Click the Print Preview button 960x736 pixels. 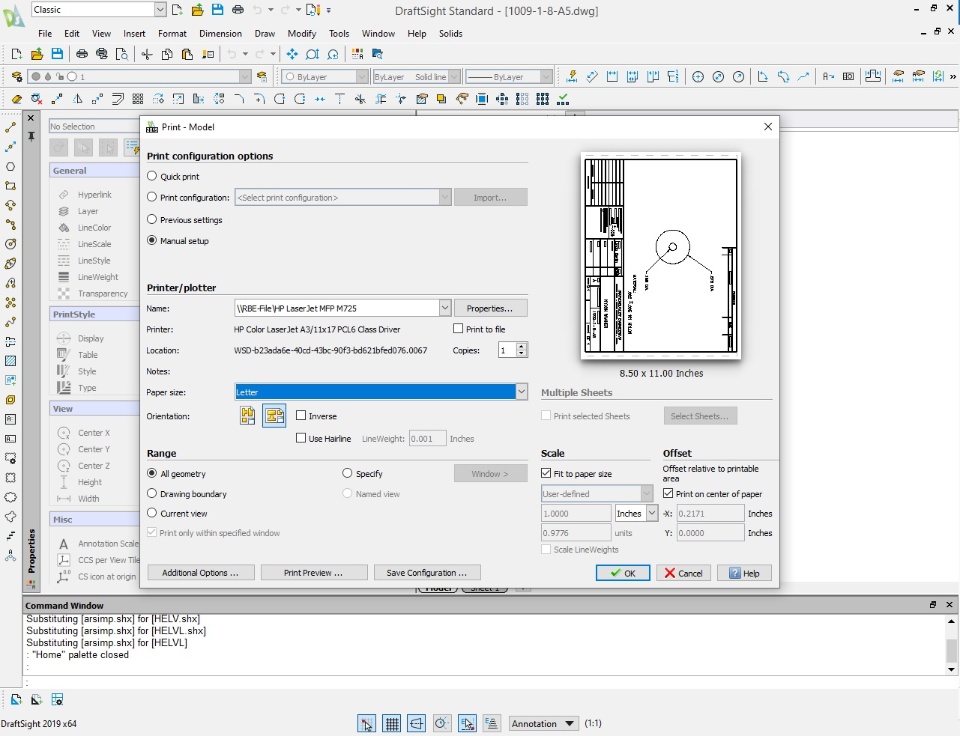313,573
